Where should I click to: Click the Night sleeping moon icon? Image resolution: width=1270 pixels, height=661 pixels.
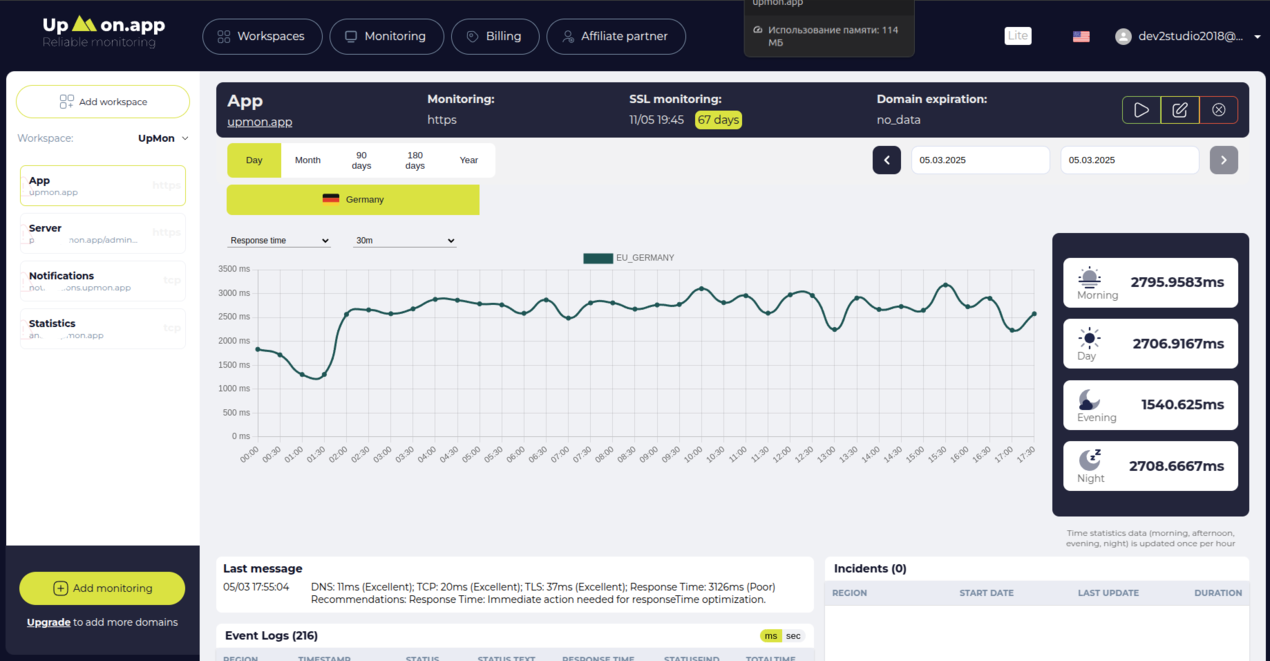[x=1089, y=460]
